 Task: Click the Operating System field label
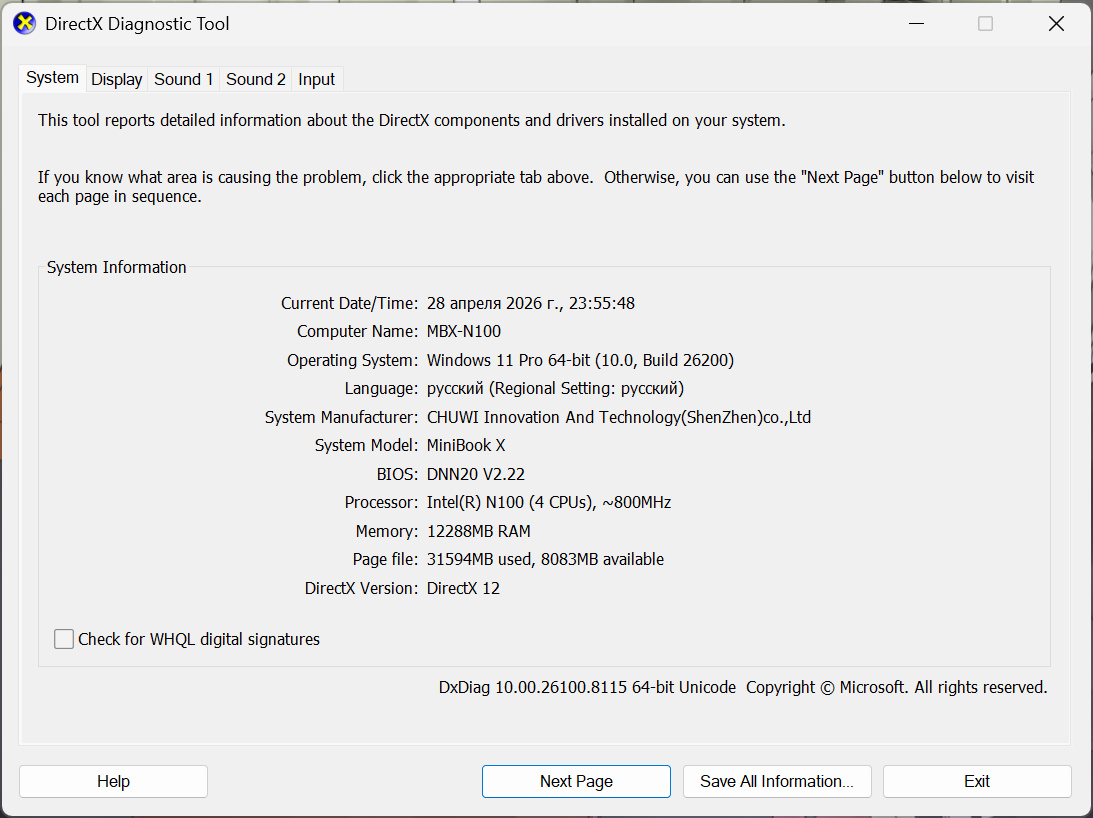[x=352, y=360]
